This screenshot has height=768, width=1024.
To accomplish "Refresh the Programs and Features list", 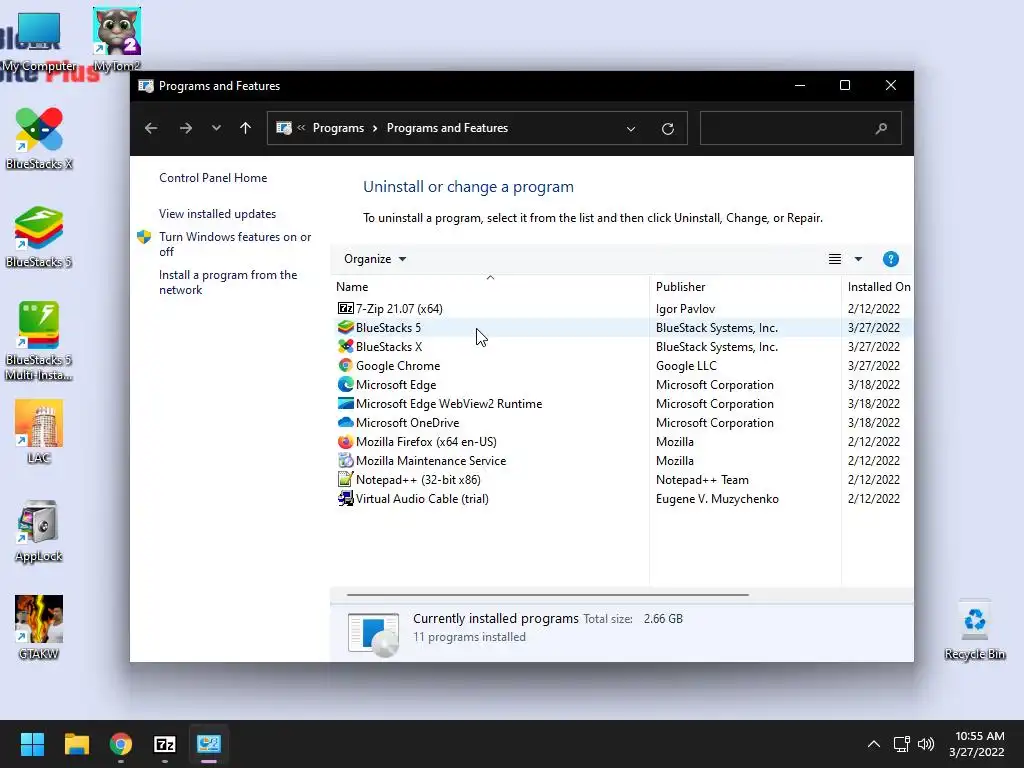I will (667, 129).
